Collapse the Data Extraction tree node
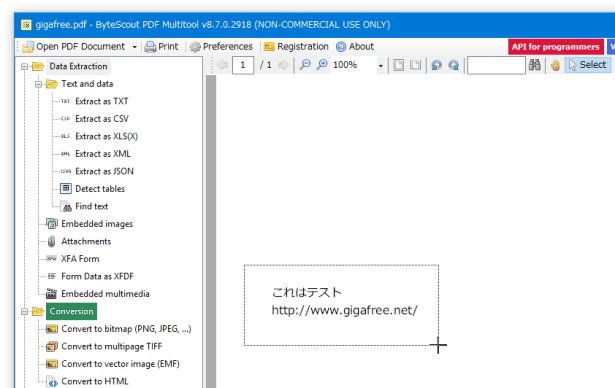Viewport: 615px width, 388px height. point(24,67)
